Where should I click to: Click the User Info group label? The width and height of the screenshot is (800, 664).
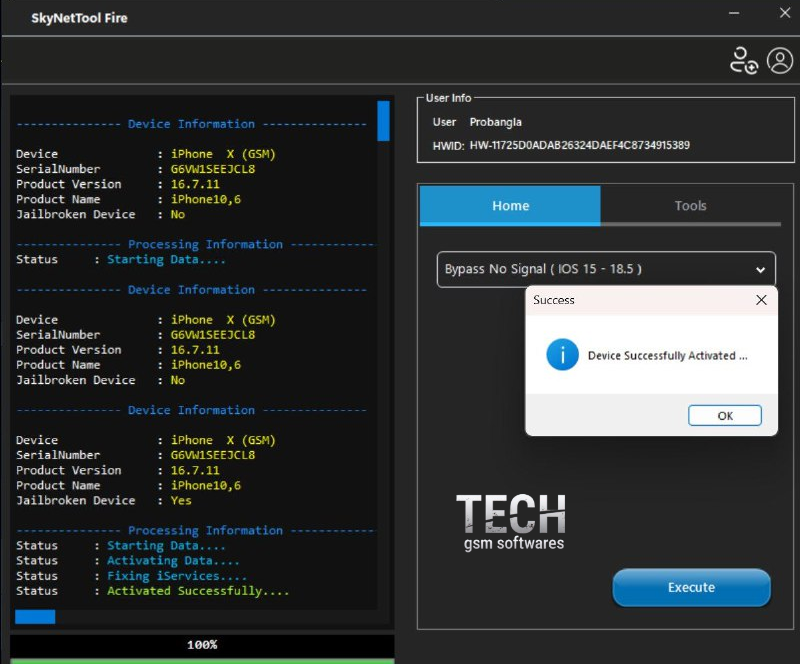tap(448, 98)
